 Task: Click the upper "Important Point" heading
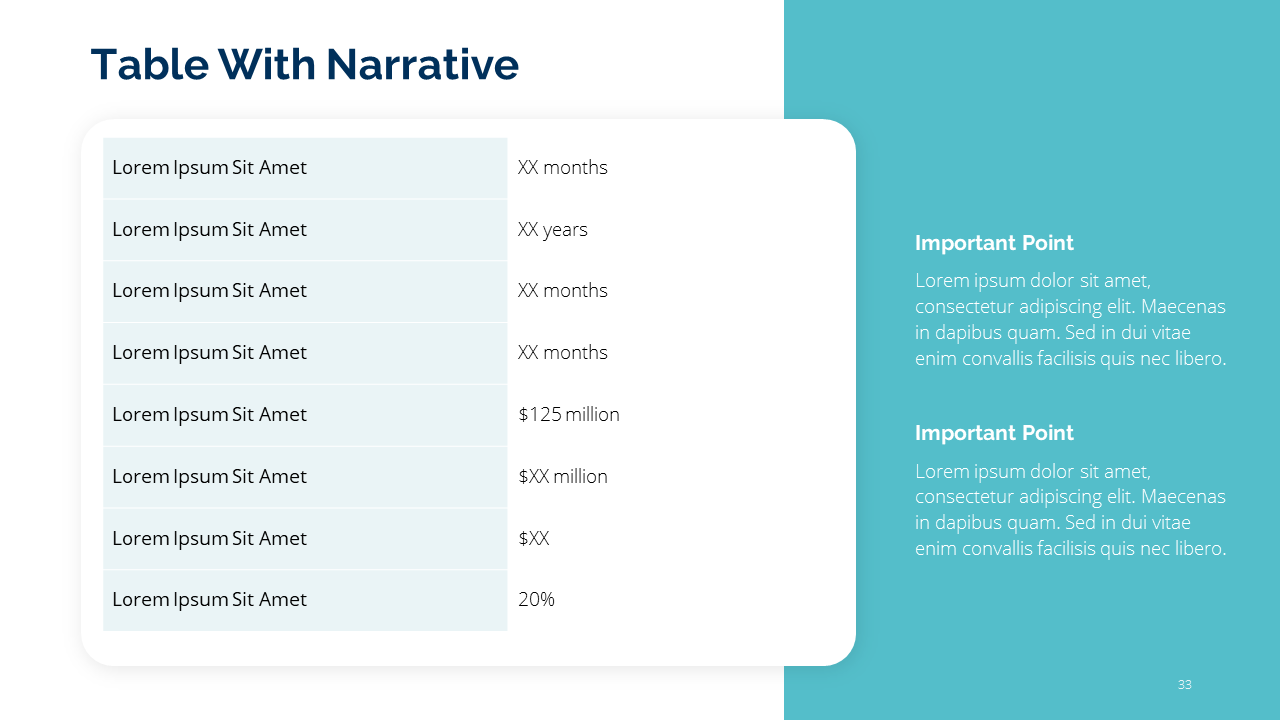pos(994,243)
